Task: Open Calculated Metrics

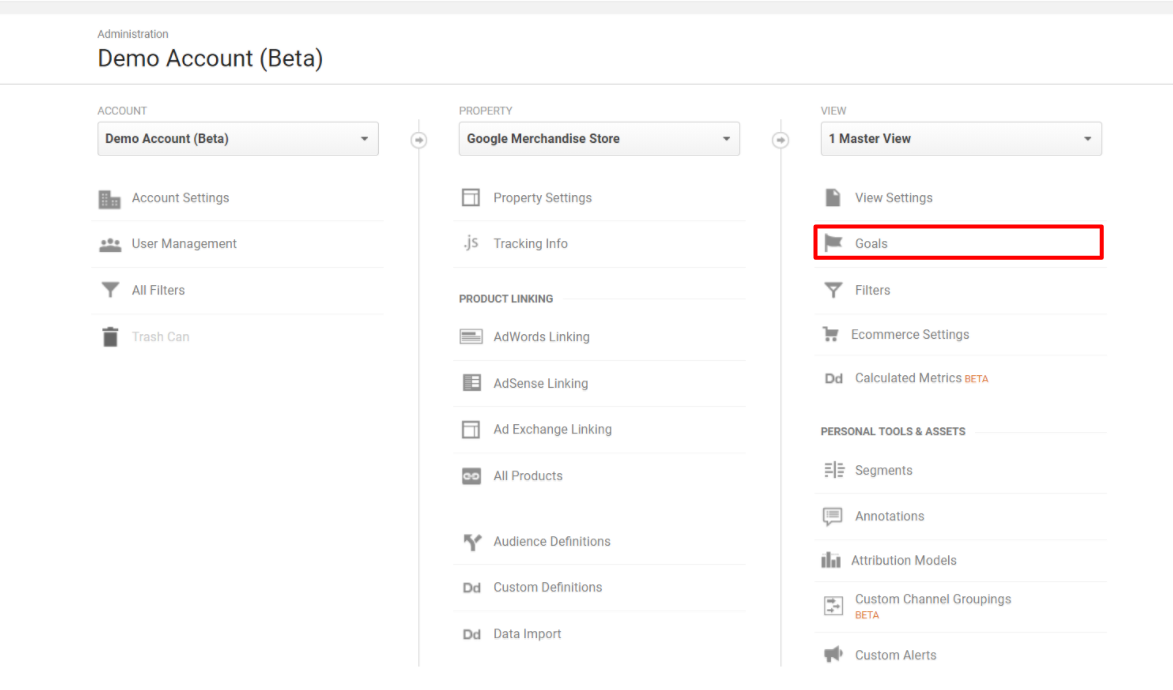Action: click(908, 378)
